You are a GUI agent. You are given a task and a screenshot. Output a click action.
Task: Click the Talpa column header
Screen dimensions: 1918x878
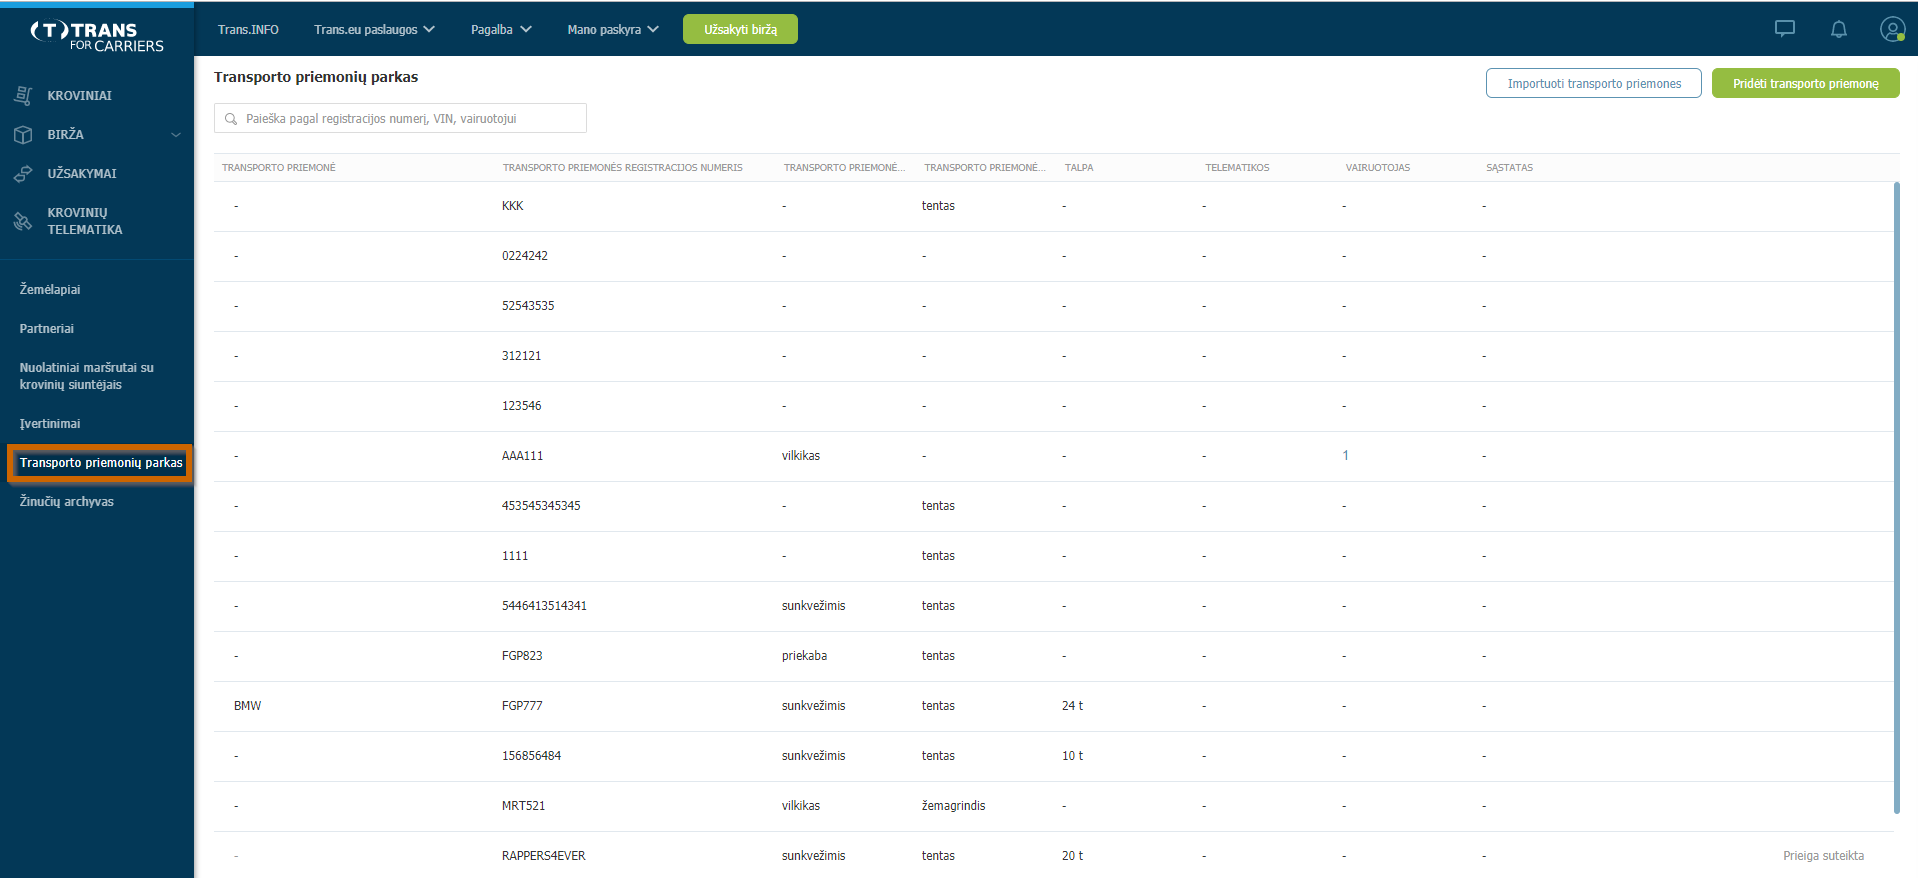click(1079, 168)
